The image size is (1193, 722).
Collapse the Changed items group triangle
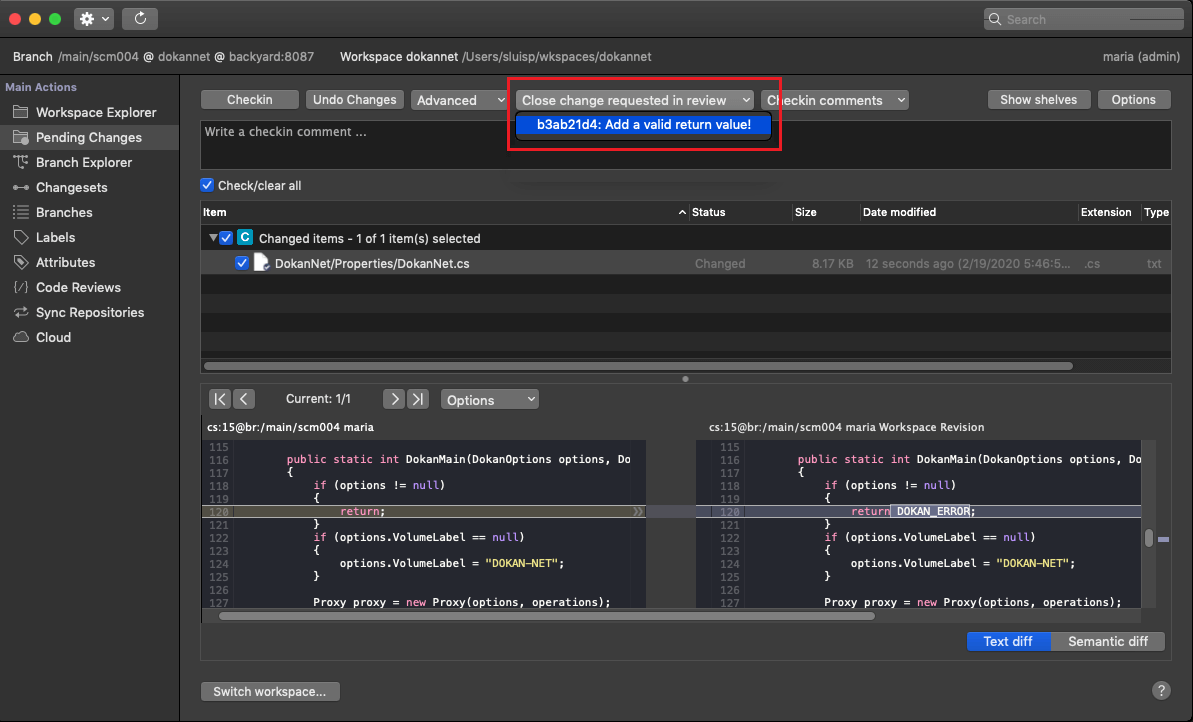[x=213, y=238]
